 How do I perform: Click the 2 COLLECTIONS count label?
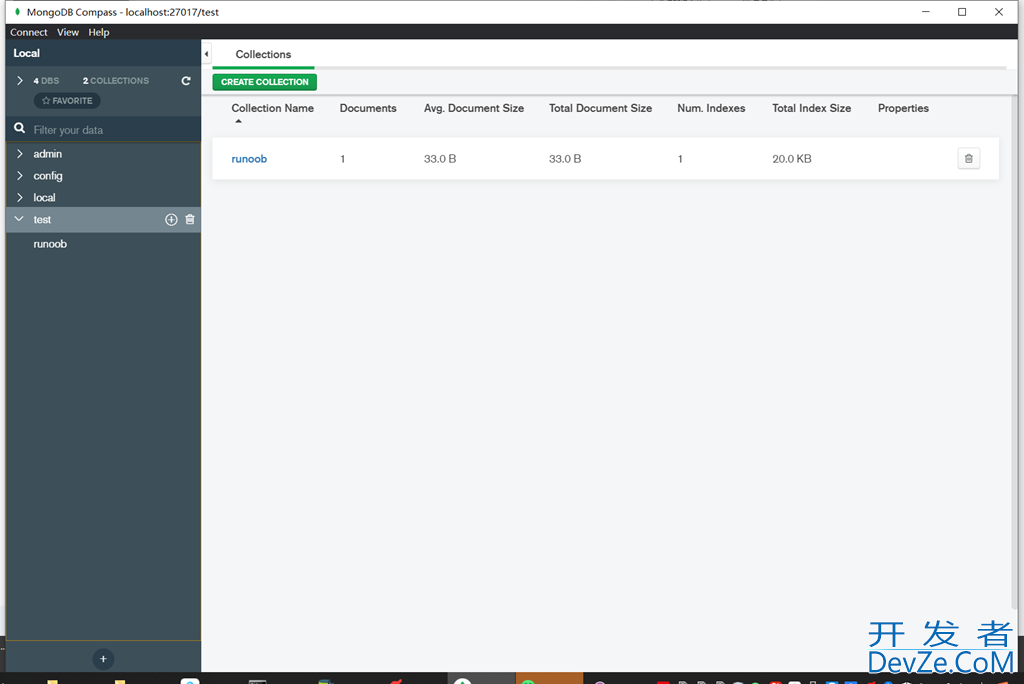pyautogui.click(x=116, y=80)
